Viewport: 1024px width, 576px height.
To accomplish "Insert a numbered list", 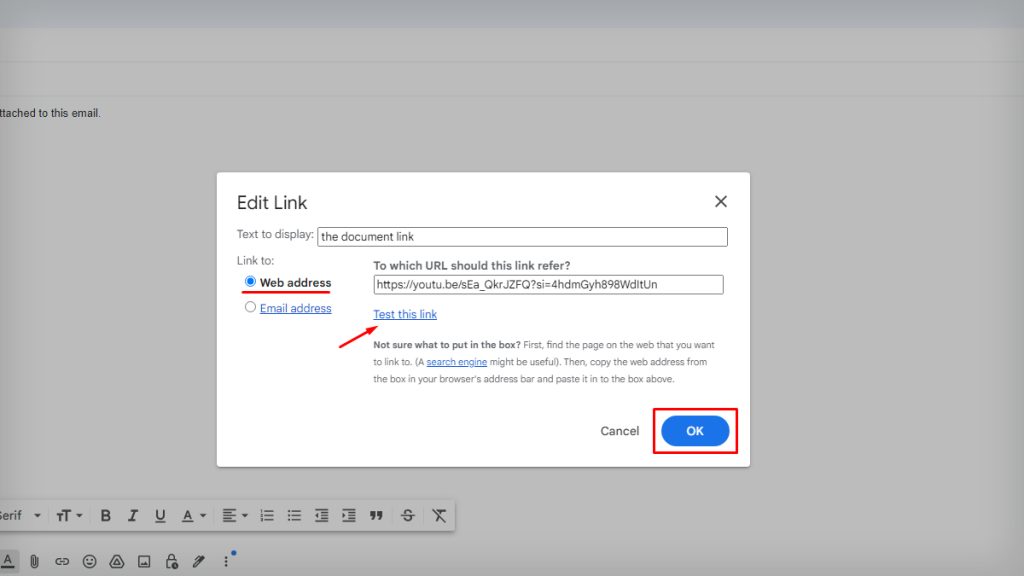I will (x=266, y=515).
